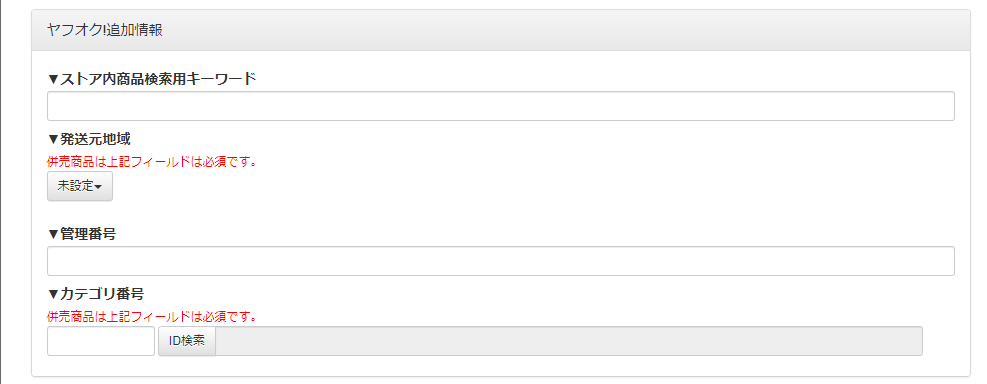Click the ▼ marker before ストア内商品検索用キーワード
The image size is (987, 384).
click(54, 79)
